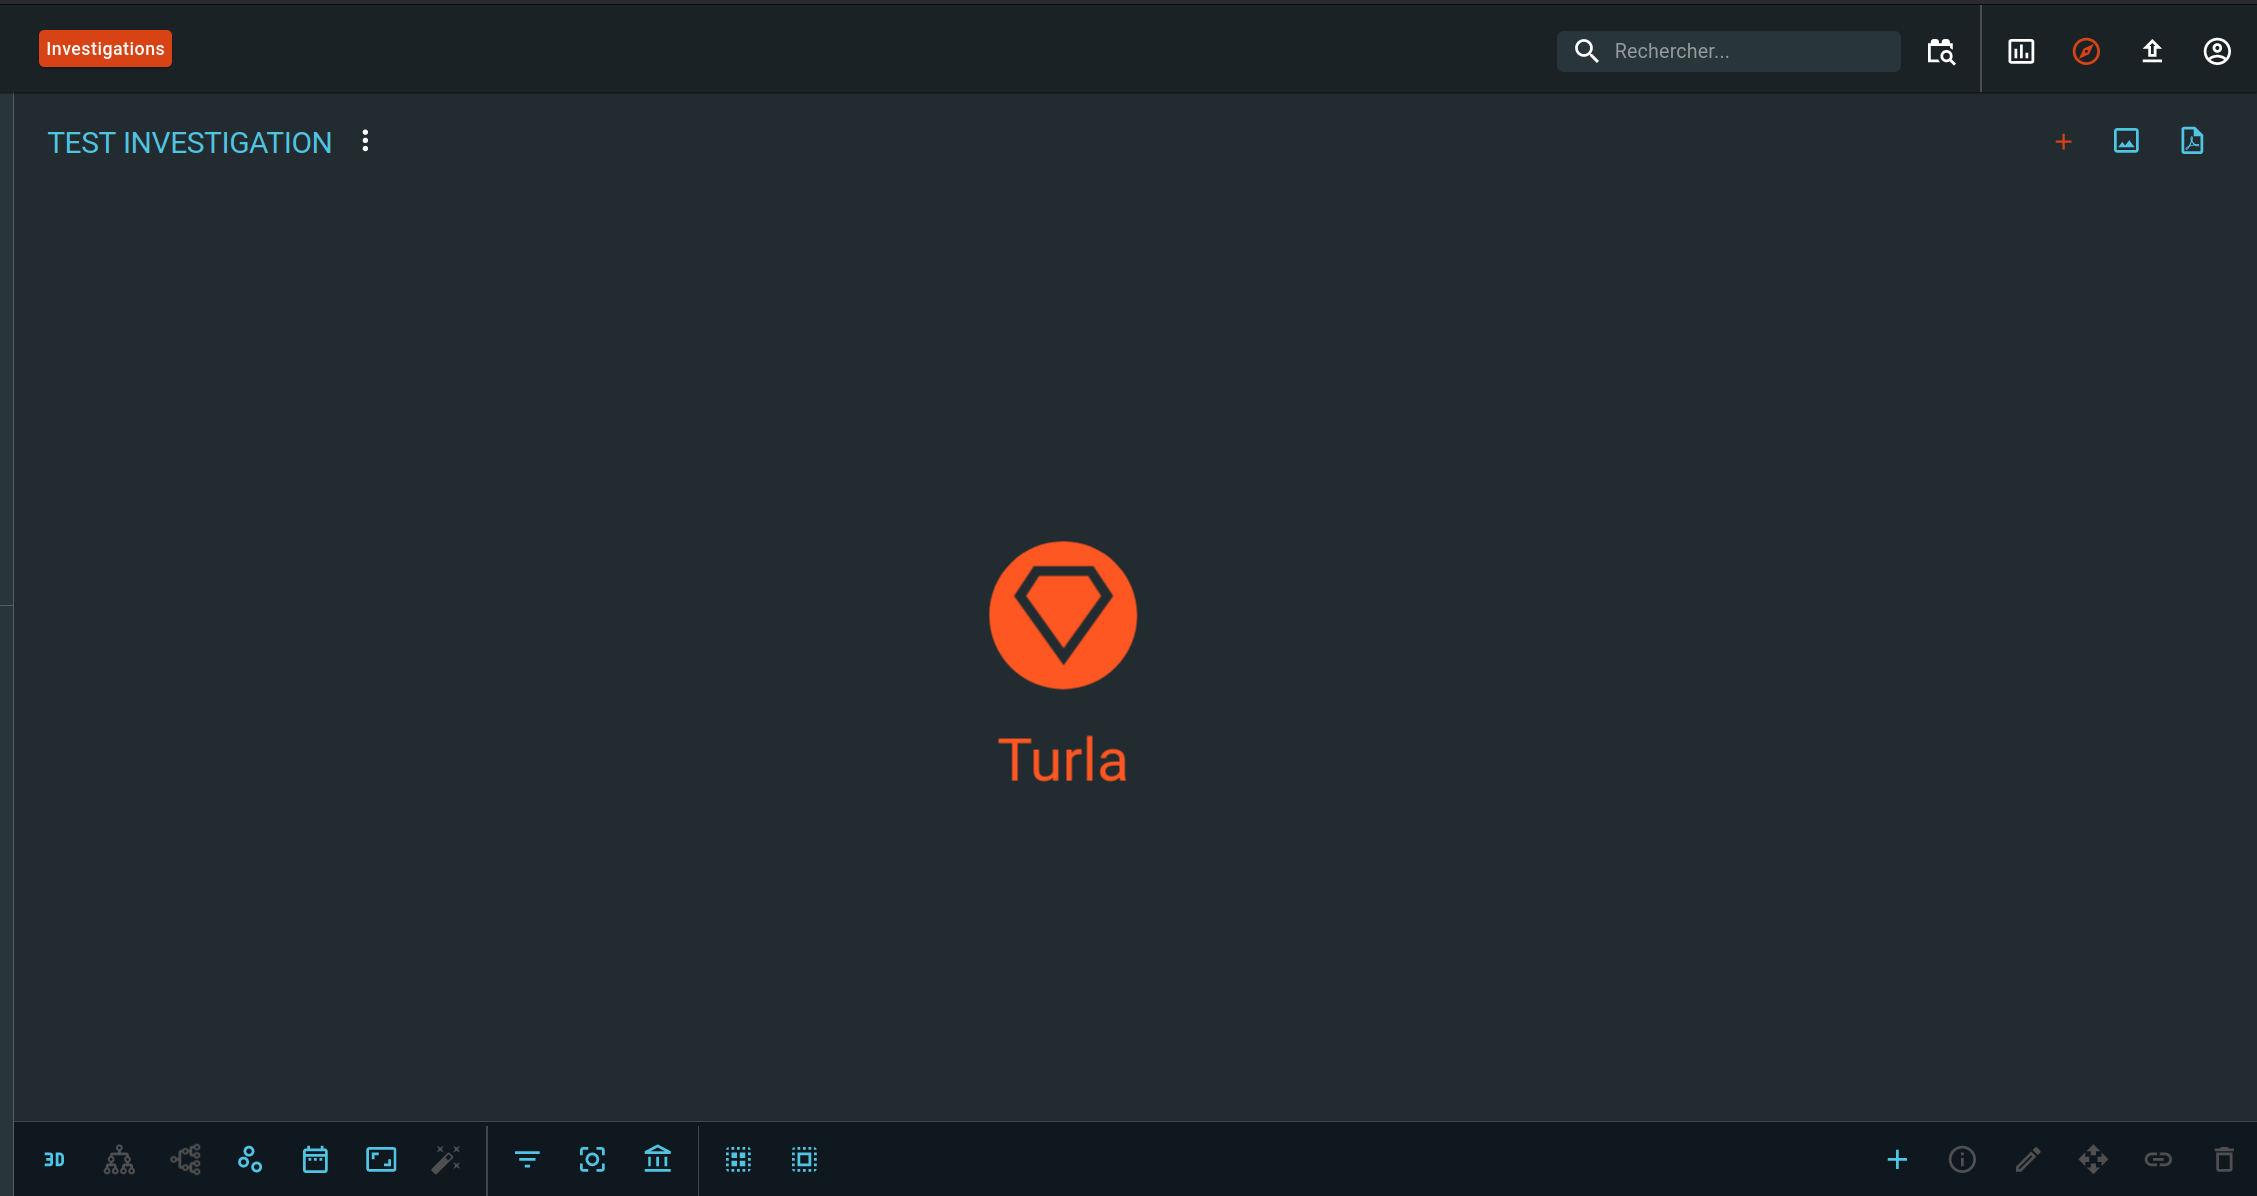The image size is (2257, 1196).
Task: Enable horizontal tree layout
Action: pyautogui.click(x=185, y=1160)
